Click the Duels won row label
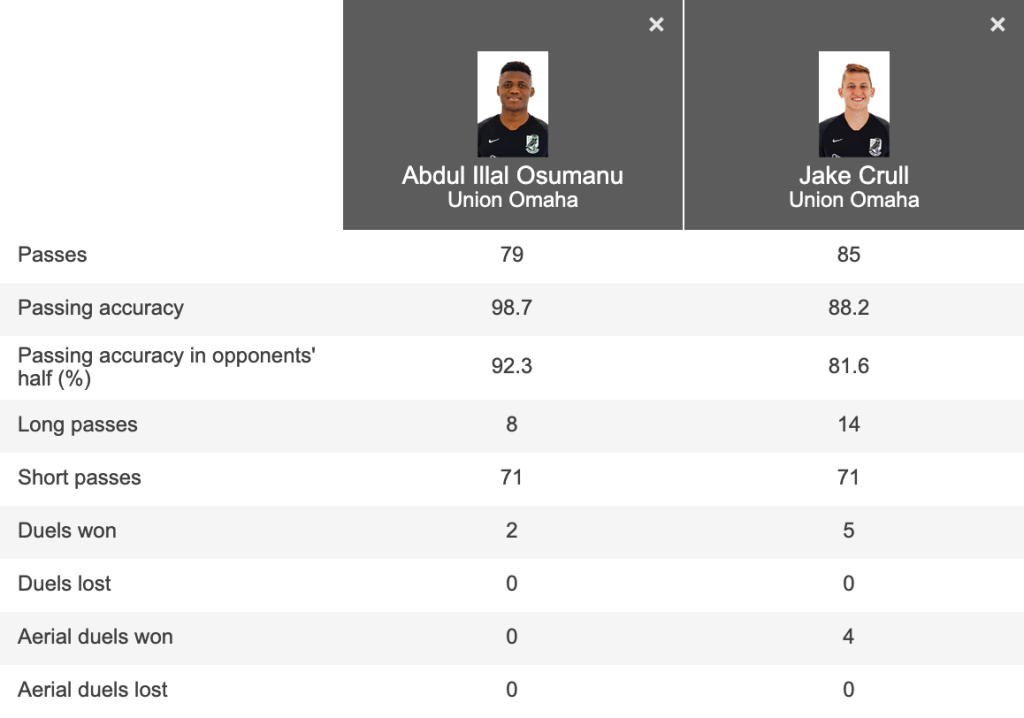The width and height of the screenshot is (1024, 718). click(x=67, y=531)
